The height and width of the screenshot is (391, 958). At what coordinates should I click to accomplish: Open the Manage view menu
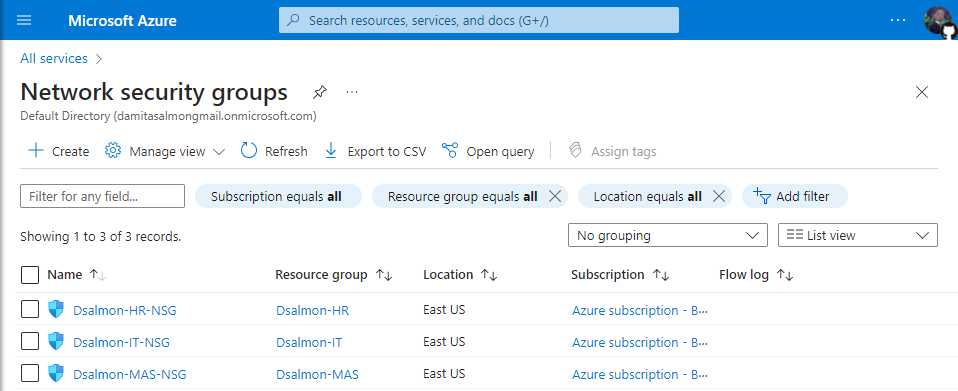(x=165, y=151)
